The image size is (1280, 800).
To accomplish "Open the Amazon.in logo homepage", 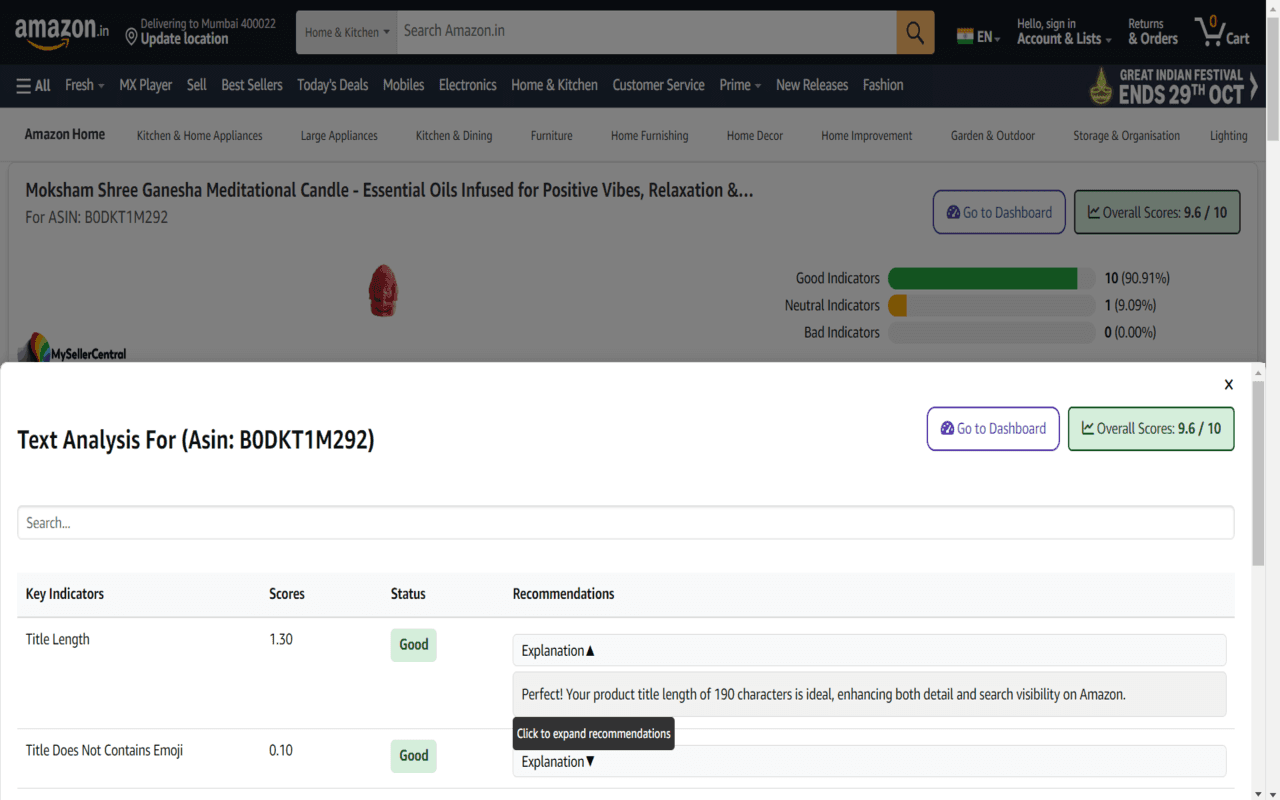I will pyautogui.click(x=62, y=32).
